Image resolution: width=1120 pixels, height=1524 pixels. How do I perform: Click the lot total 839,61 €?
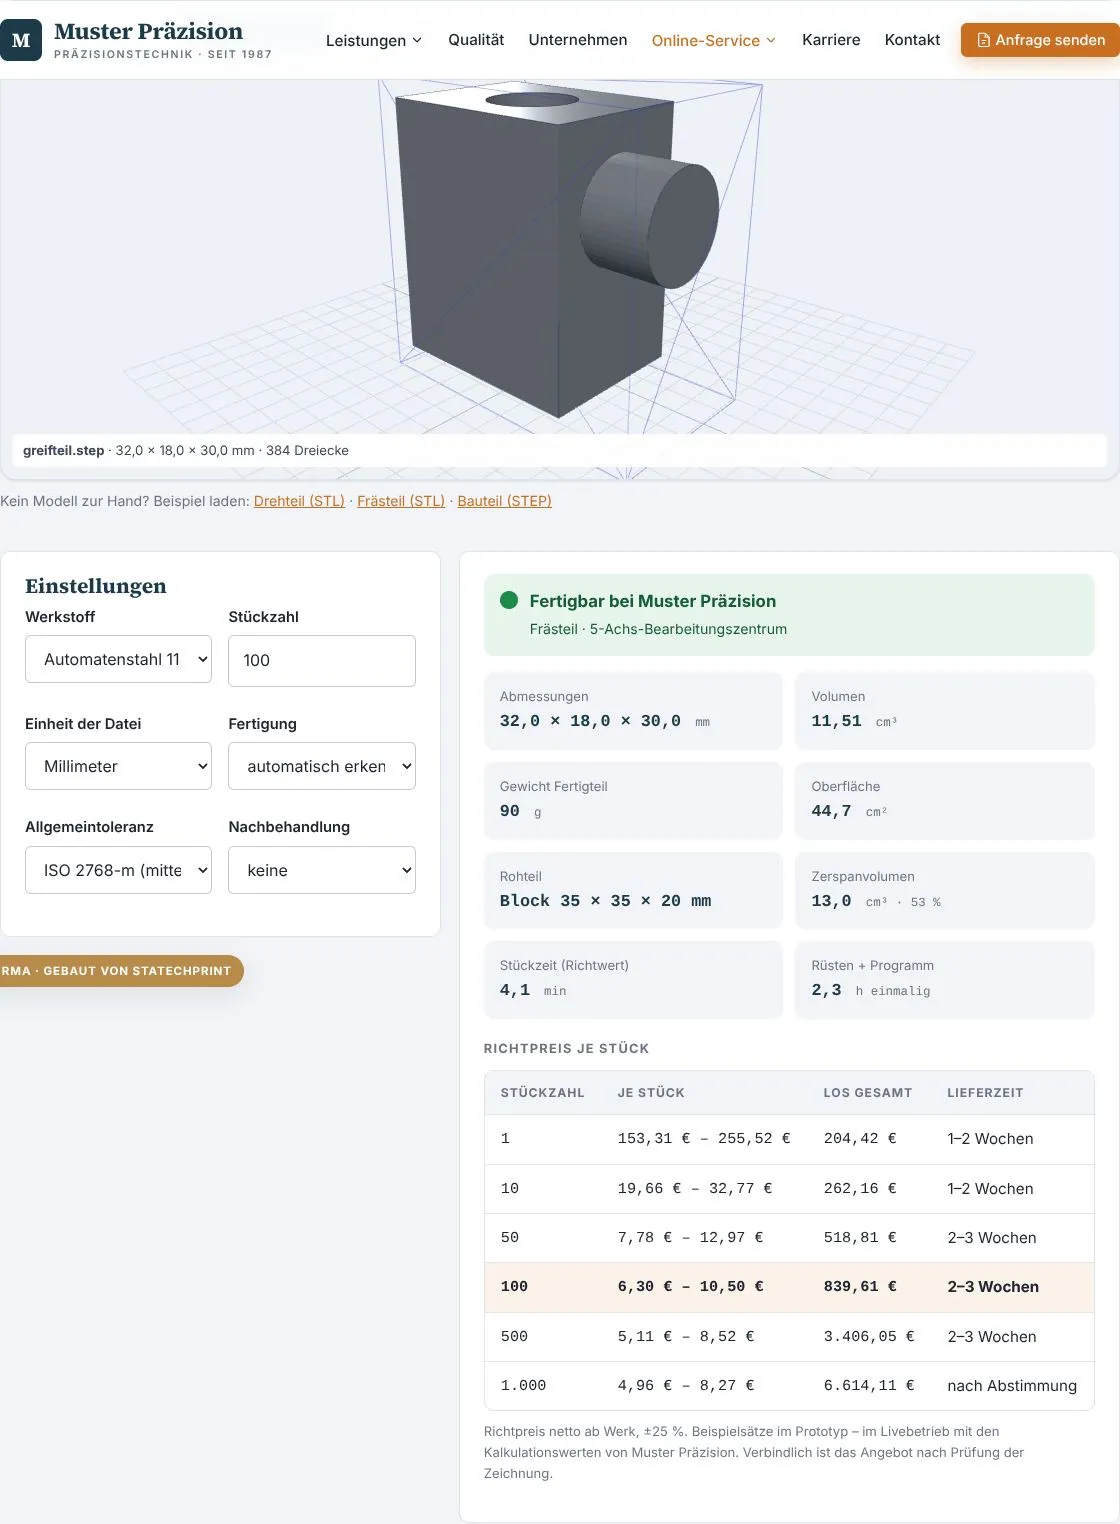click(860, 1287)
